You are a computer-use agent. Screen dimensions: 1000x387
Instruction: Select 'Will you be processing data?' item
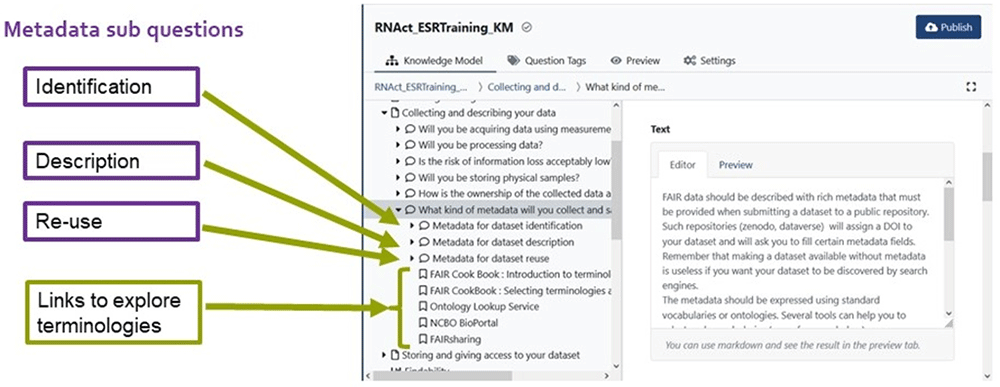click(480, 145)
